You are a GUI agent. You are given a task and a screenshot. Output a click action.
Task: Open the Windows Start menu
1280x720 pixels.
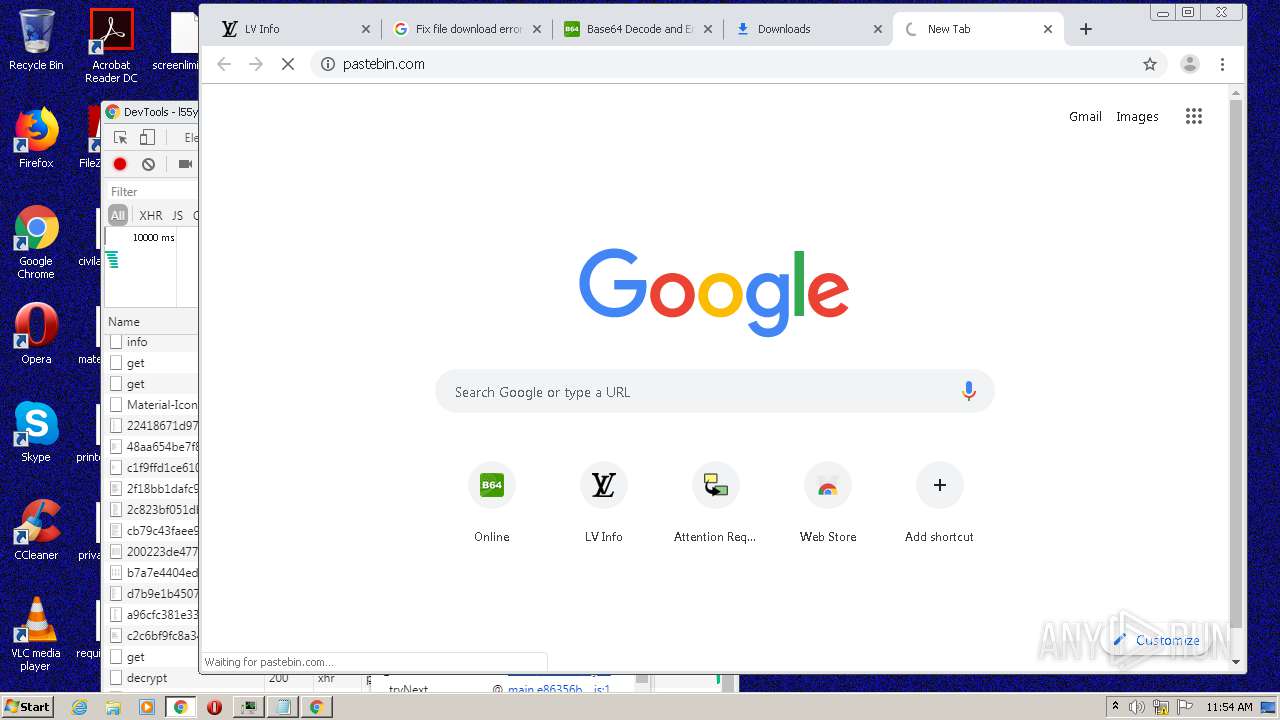27,706
